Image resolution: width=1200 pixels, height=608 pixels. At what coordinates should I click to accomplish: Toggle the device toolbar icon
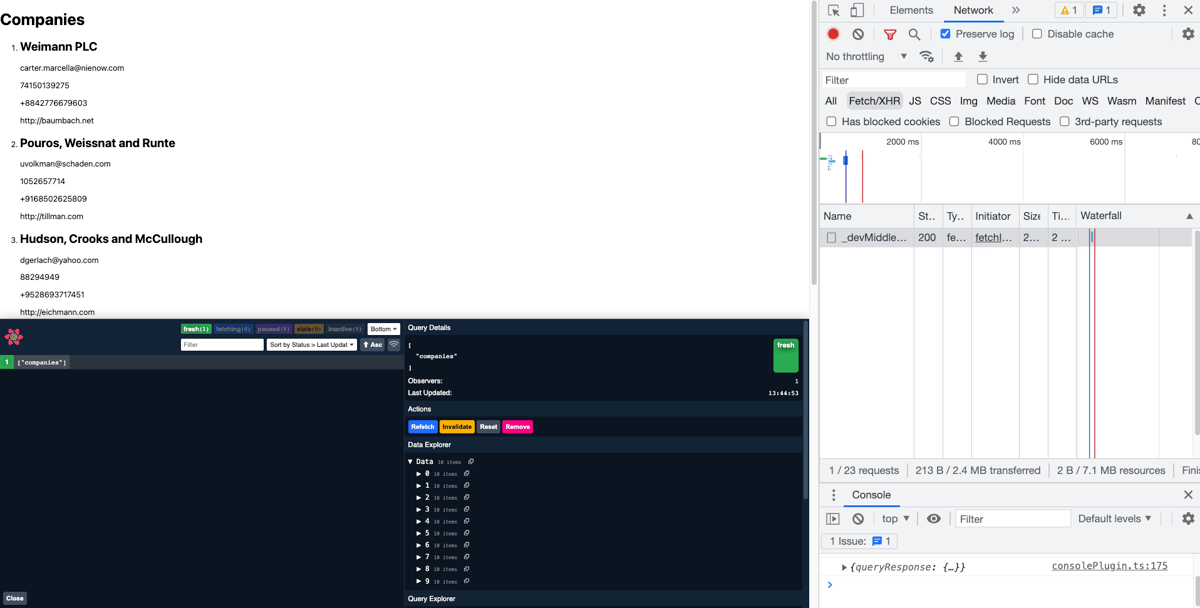(857, 10)
